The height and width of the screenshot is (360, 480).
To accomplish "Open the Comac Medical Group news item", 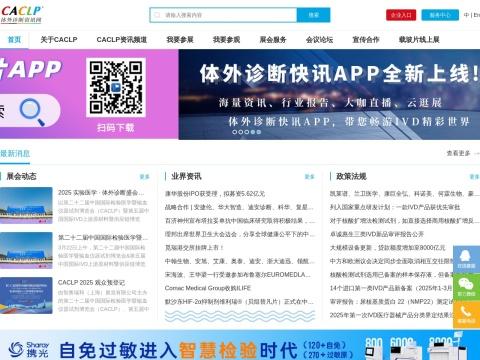I will point(208,288).
